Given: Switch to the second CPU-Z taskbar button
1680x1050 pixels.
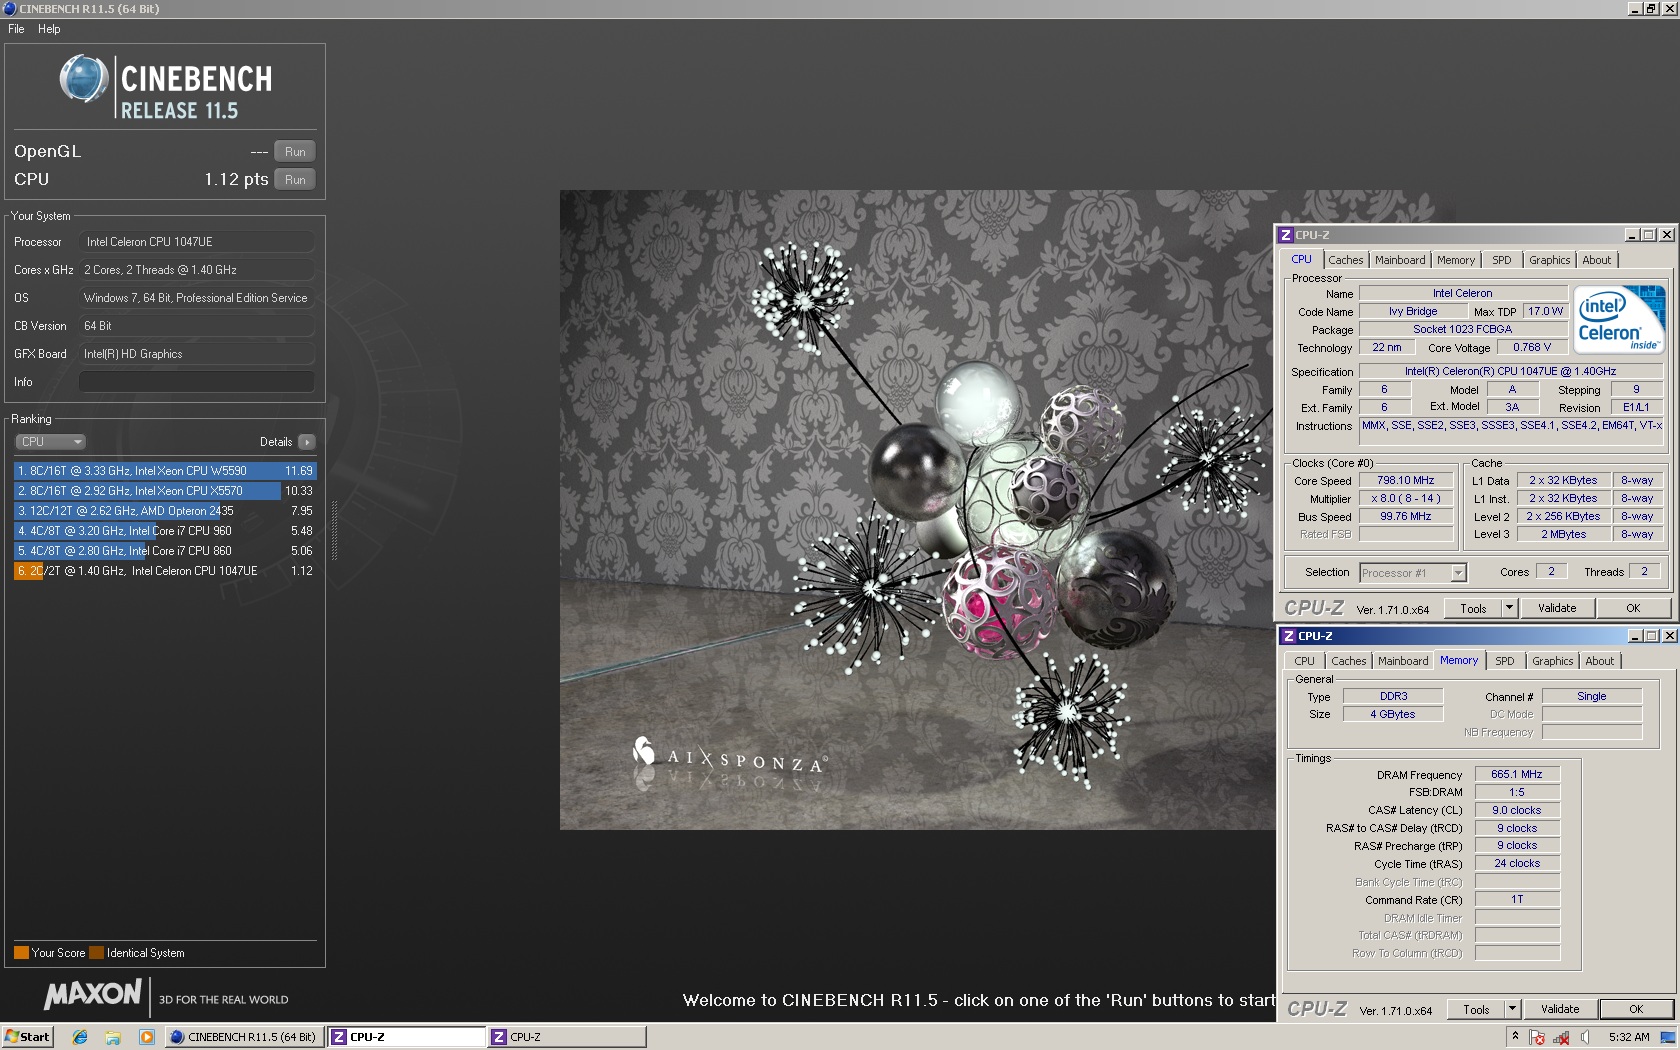Looking at the screenshot, I should coord(567,1037).
